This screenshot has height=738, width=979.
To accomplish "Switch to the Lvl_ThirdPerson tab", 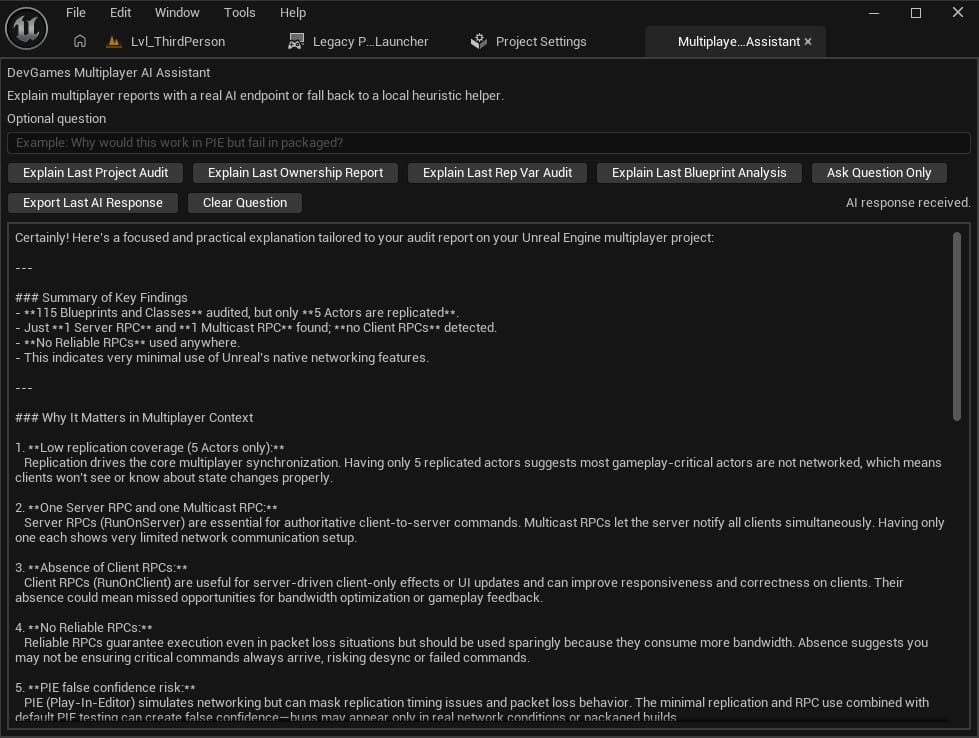I will (x=177, y=41).
